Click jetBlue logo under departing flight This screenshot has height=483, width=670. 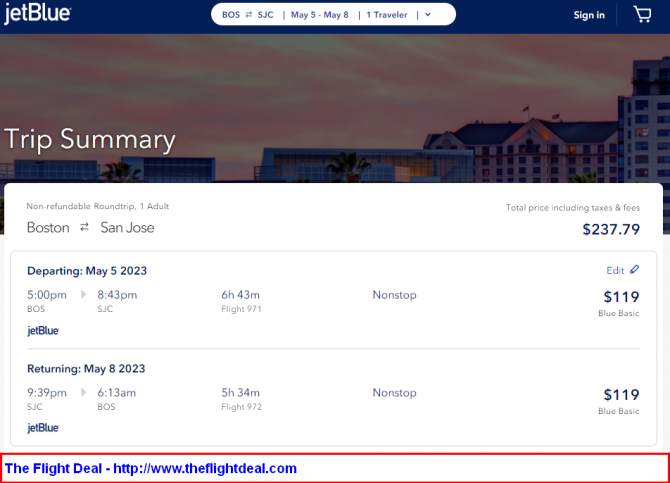[43, 331]
